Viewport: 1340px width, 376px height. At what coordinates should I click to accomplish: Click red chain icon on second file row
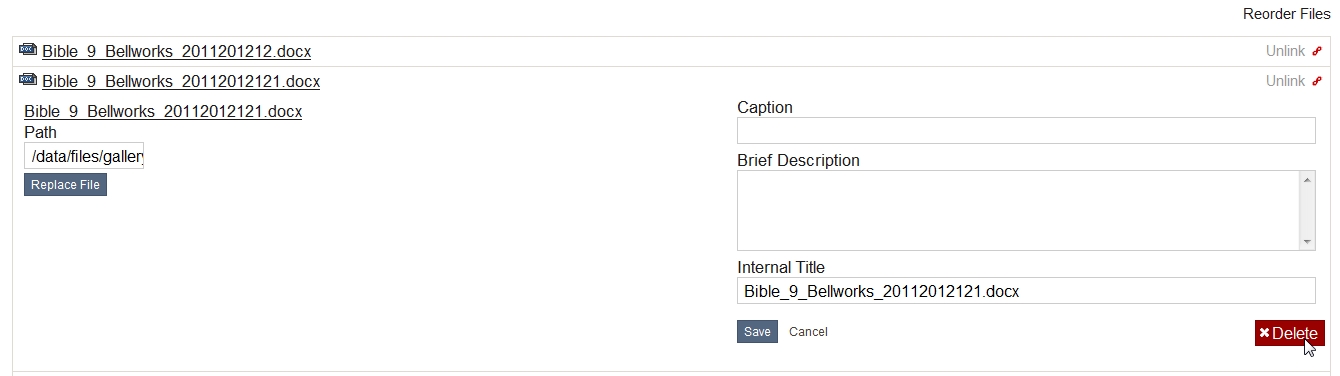1317,82
